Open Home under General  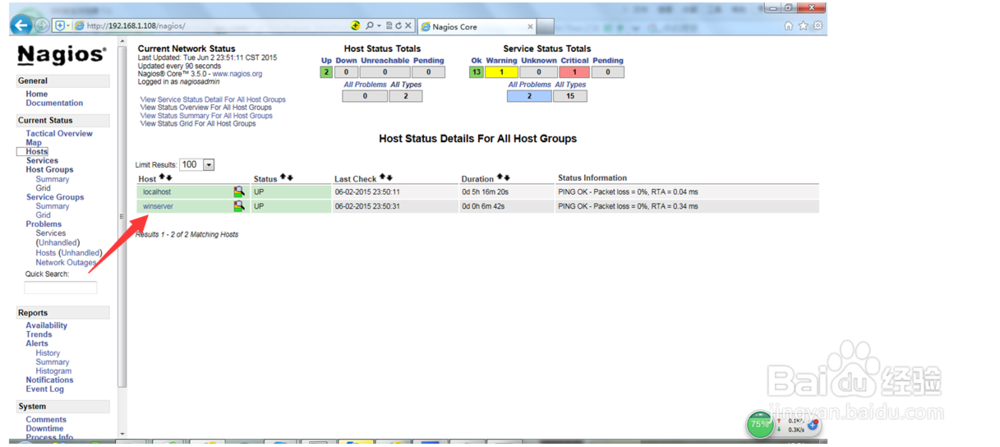point(36,94)
